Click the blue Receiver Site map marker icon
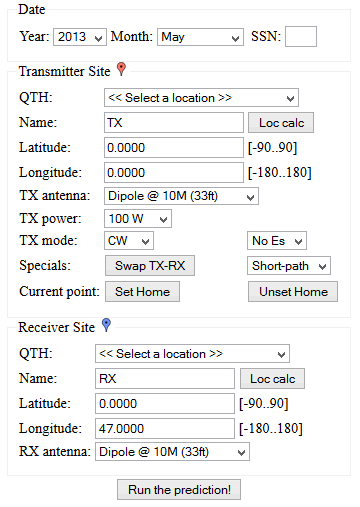The width and height of the screenshot is (360, 507). tap(106, 325)
